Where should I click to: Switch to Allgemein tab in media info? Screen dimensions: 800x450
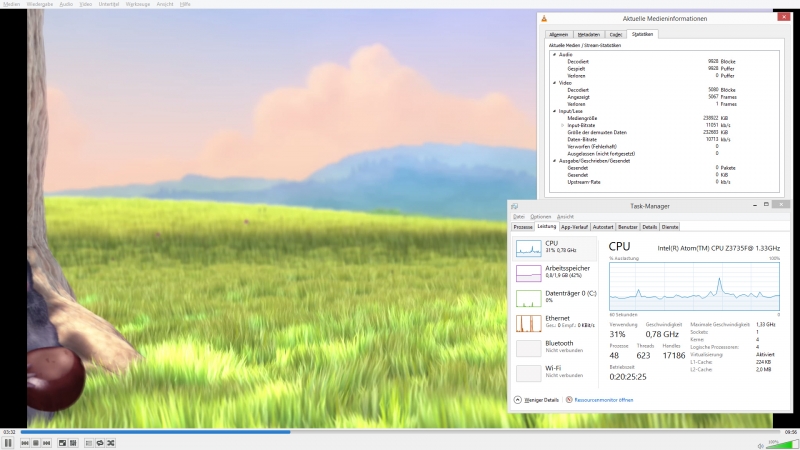[x=558, y=35]
